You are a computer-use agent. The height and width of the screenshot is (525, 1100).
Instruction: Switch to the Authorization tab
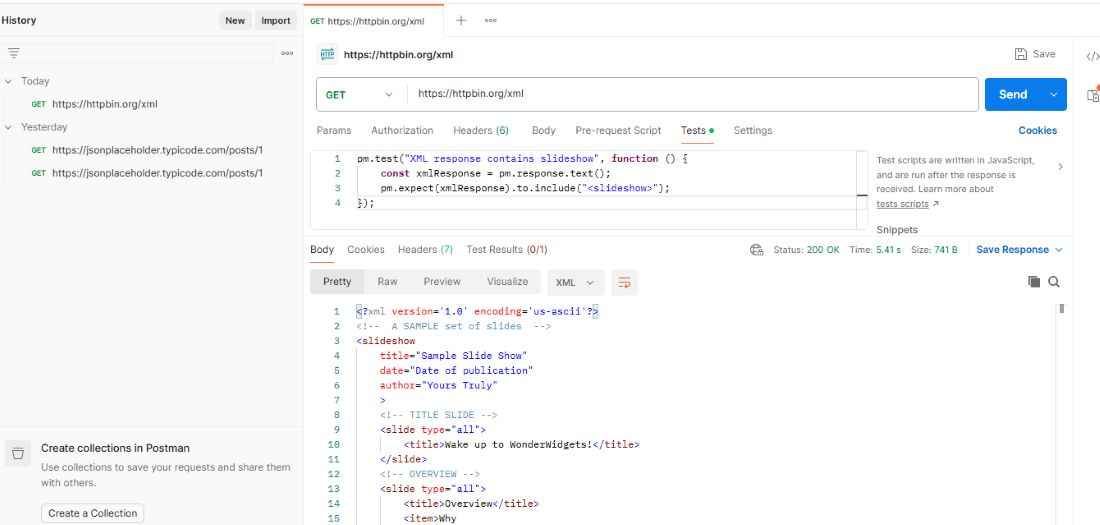coord(402,131)
